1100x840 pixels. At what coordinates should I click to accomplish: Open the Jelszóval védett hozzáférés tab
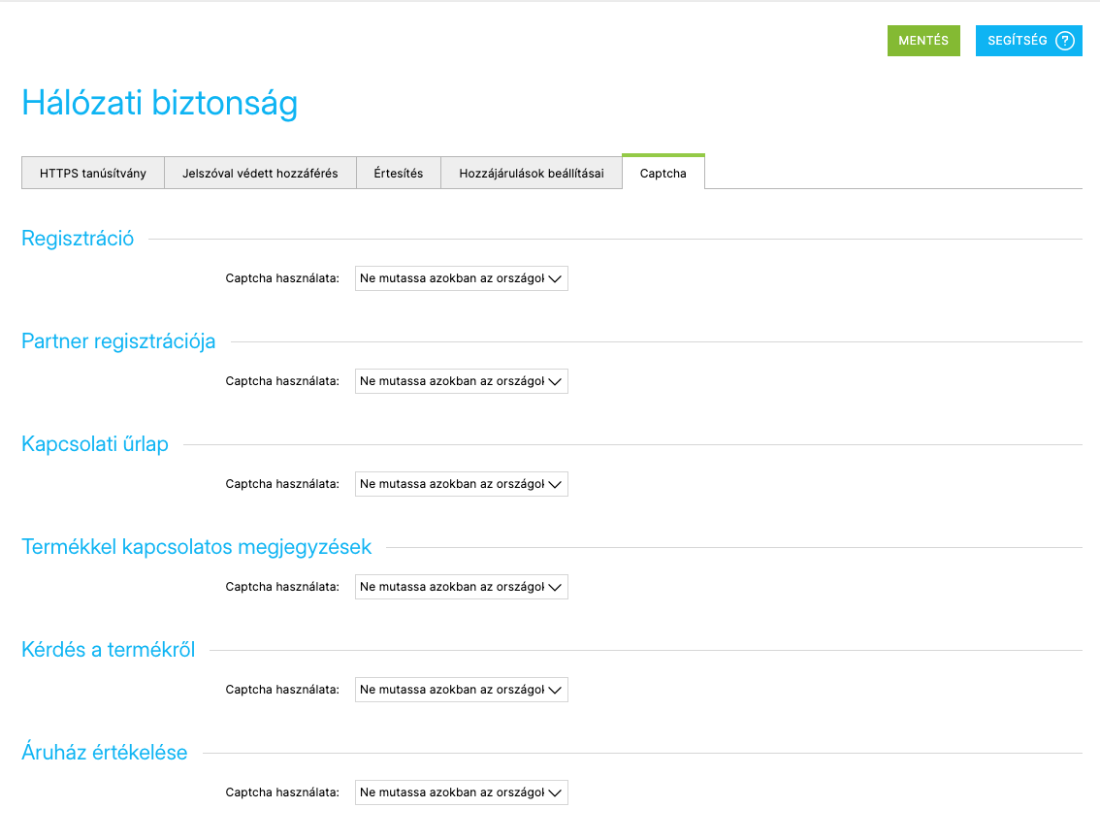pyautogui.click(x=260, y=173)
